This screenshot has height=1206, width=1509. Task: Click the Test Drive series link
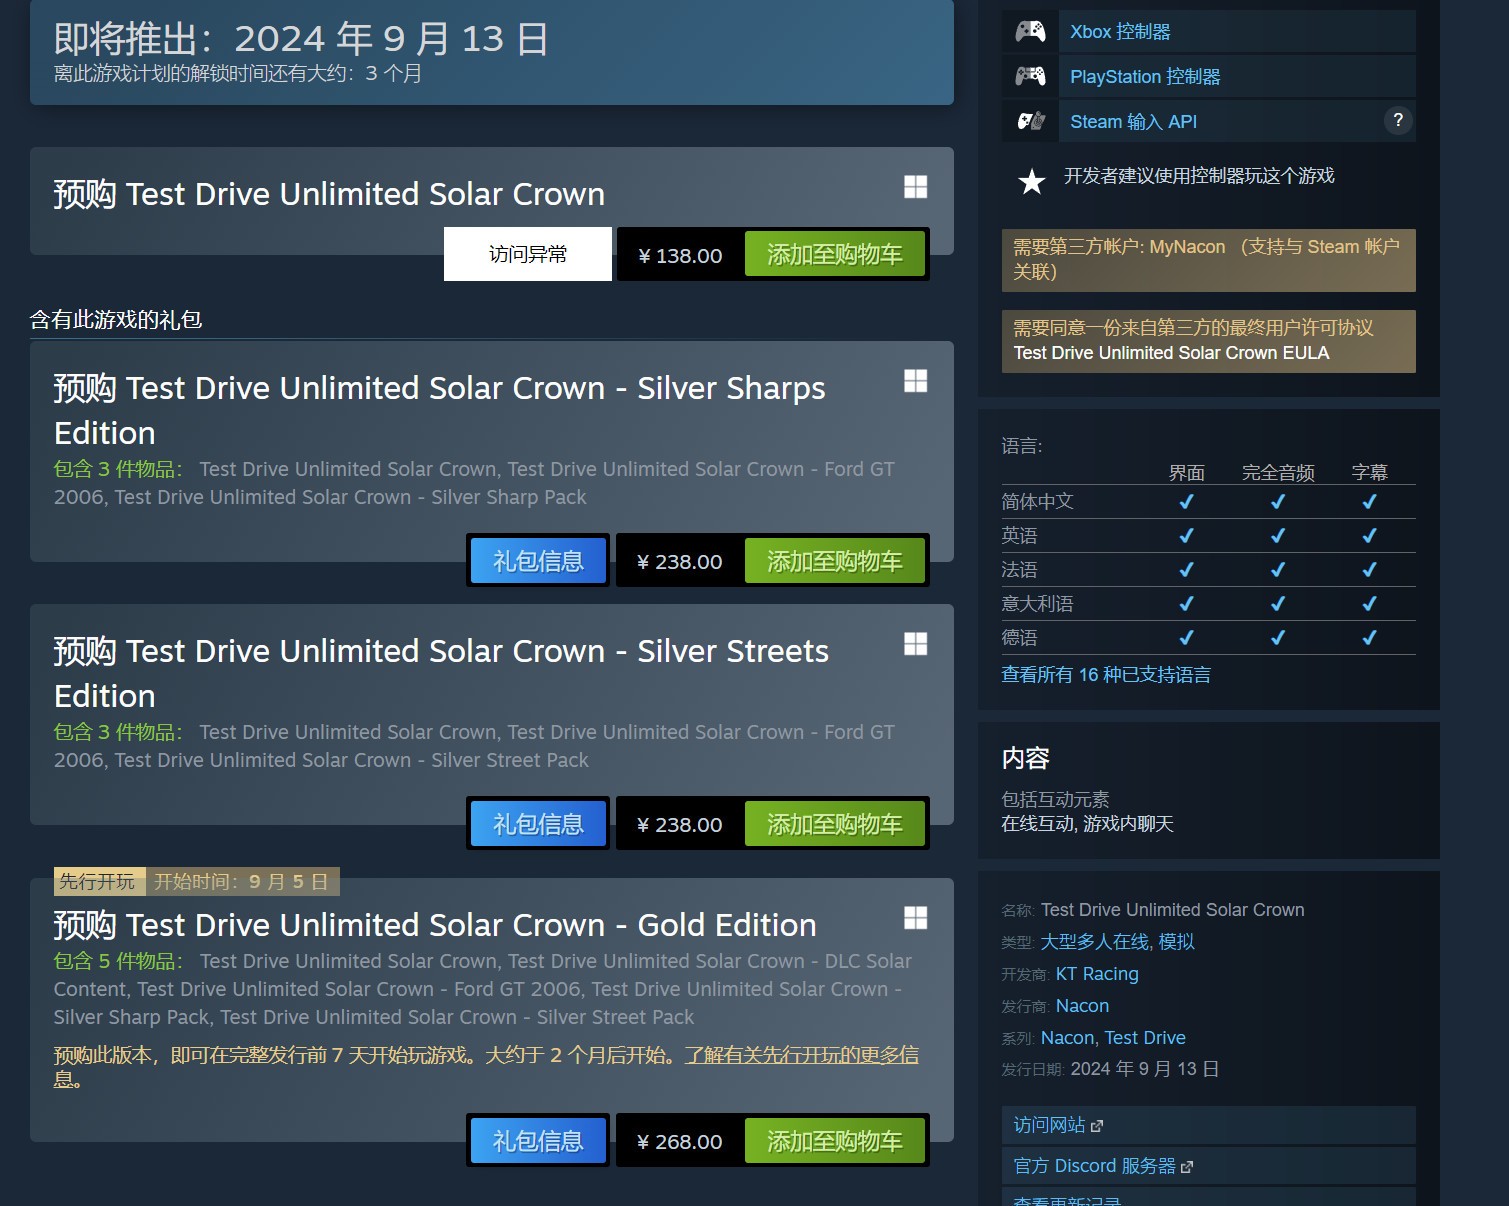tap(1147, 1037)
